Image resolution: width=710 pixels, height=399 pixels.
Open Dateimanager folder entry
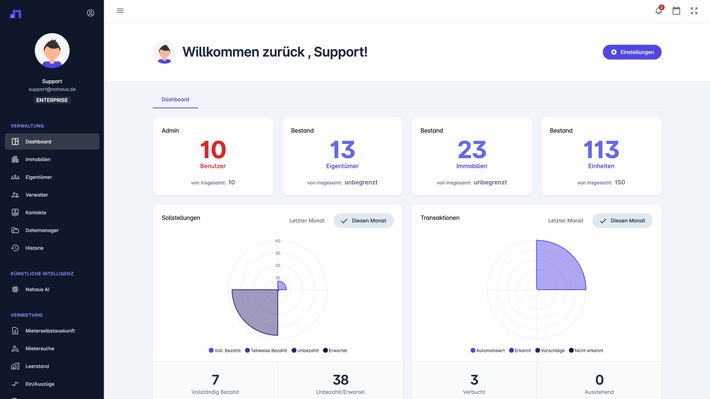tap(52, 230)
